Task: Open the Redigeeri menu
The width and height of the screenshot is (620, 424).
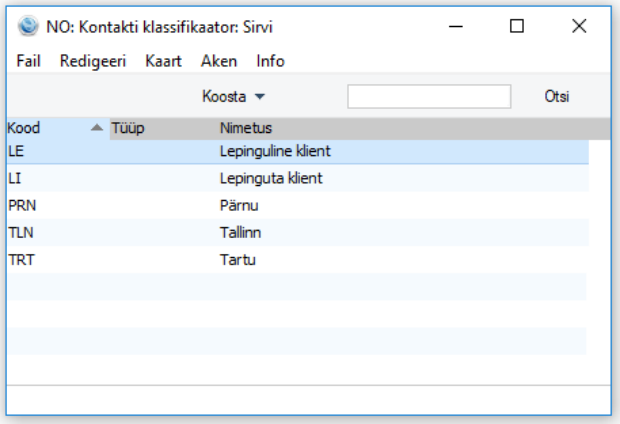Action: click(93, 61)
